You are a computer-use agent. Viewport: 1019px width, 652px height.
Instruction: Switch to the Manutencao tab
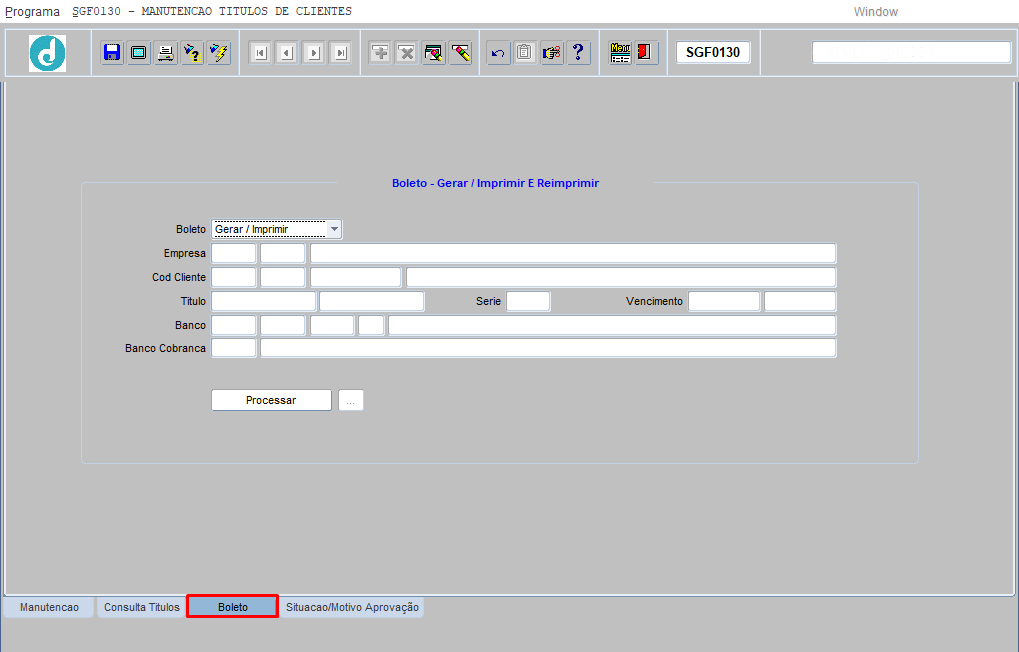[49, 607]
